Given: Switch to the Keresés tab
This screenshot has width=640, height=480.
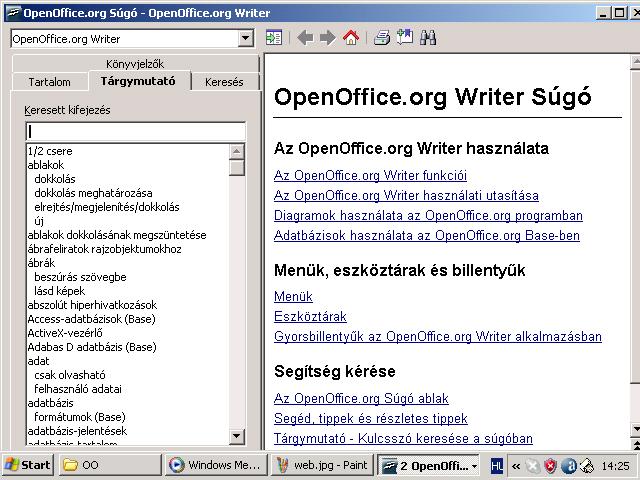Looking at the screenshot, I should click(x=224, y=82).
